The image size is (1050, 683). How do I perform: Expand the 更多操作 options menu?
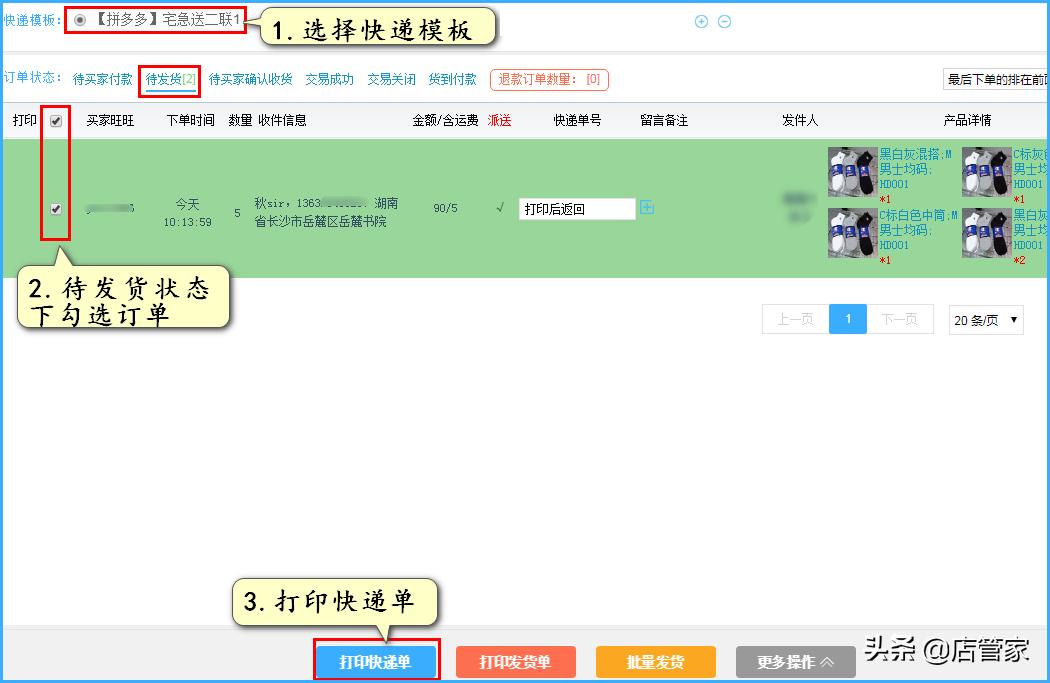(x=794, y=662)
